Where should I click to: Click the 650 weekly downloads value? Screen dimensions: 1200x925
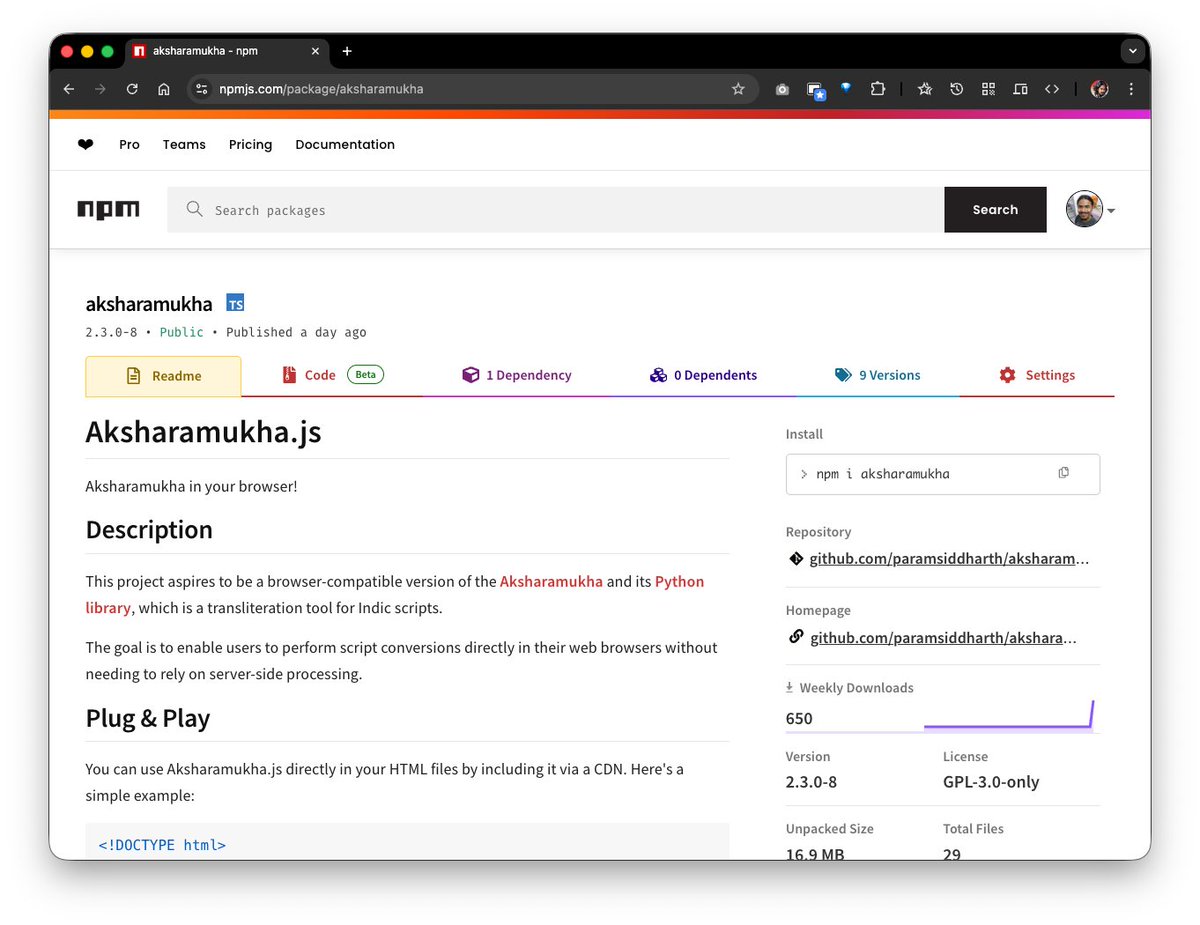pyautogui.click(x=799, y=718)
